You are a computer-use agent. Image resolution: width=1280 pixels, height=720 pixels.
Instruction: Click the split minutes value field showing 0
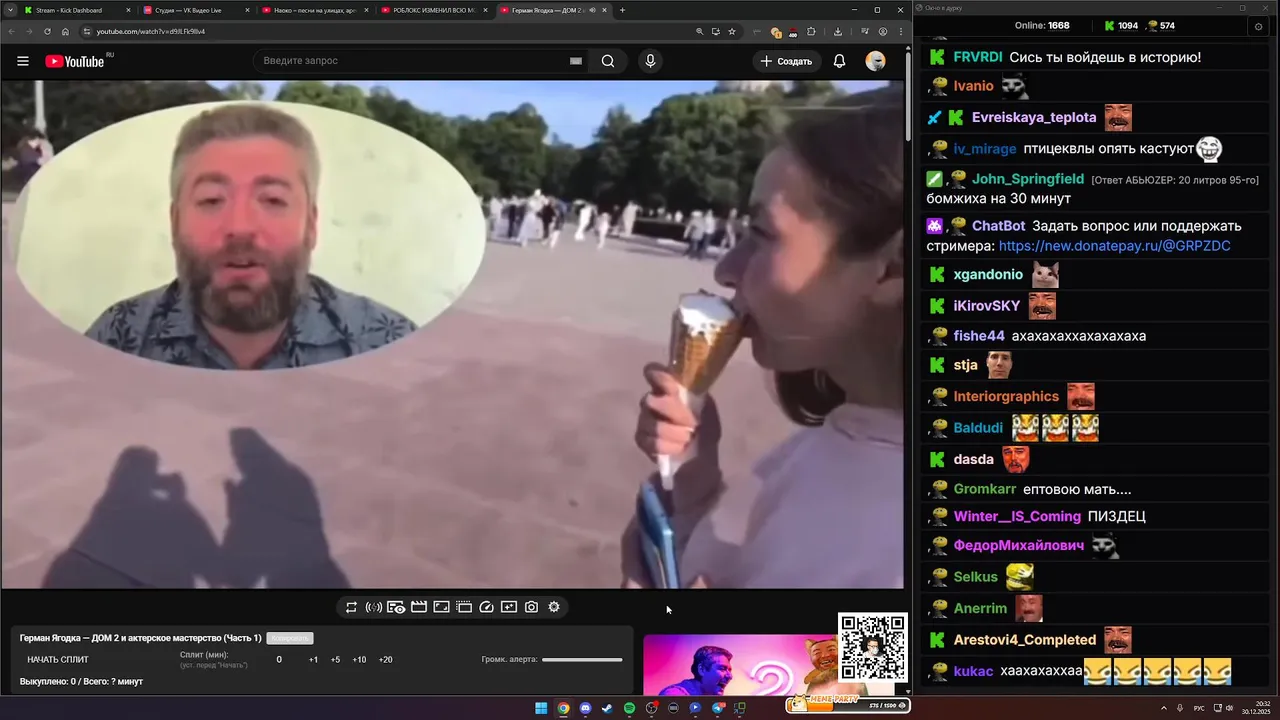click(x=279, y=660)
